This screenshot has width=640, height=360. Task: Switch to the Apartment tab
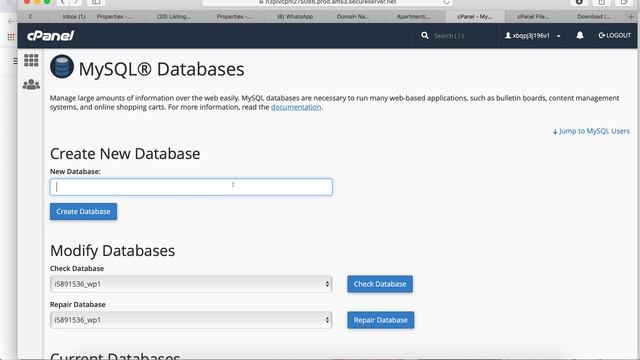(413, 17)
